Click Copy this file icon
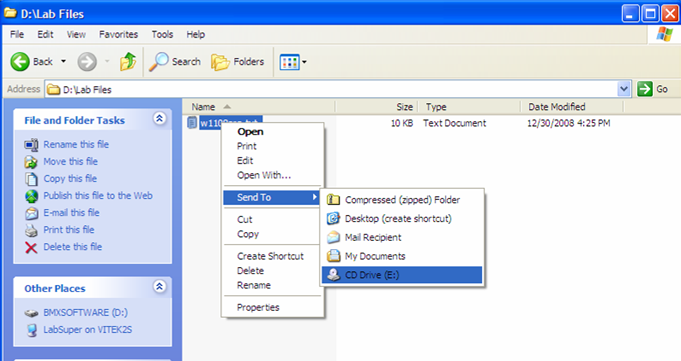 tap(31, 179)
